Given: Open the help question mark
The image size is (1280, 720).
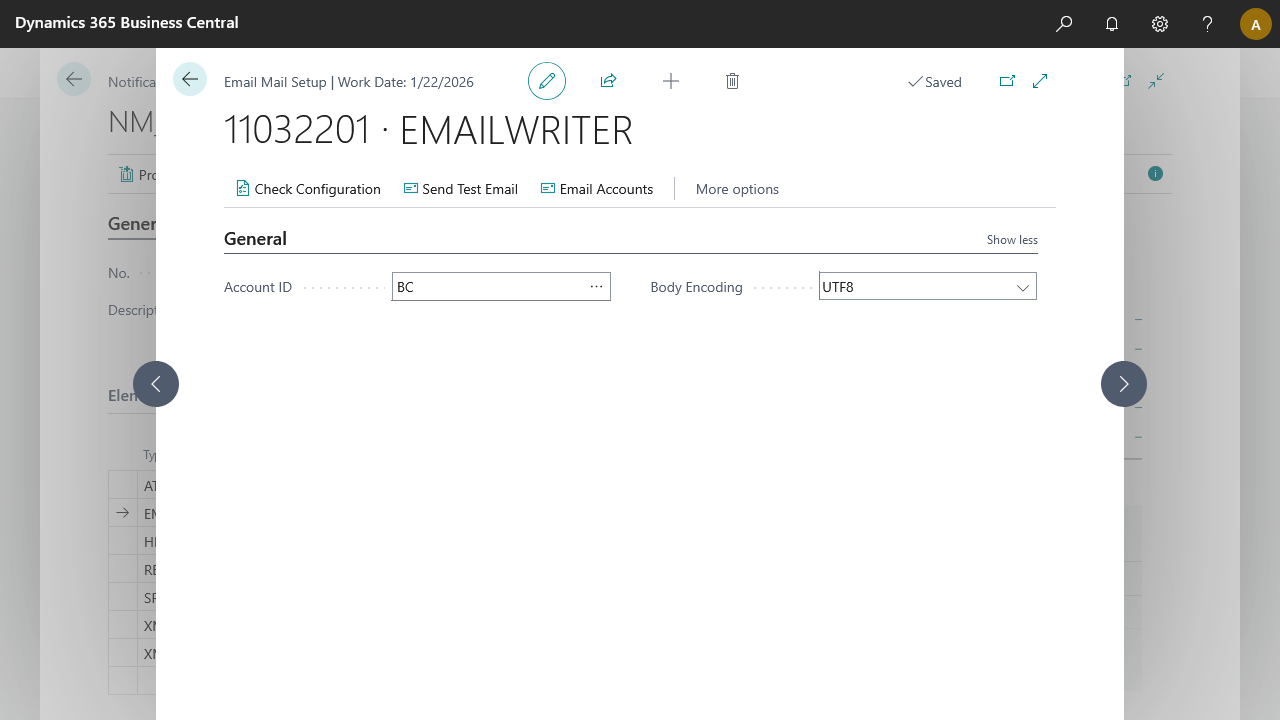Looking at the screenshot, I should pos(1208,24).
